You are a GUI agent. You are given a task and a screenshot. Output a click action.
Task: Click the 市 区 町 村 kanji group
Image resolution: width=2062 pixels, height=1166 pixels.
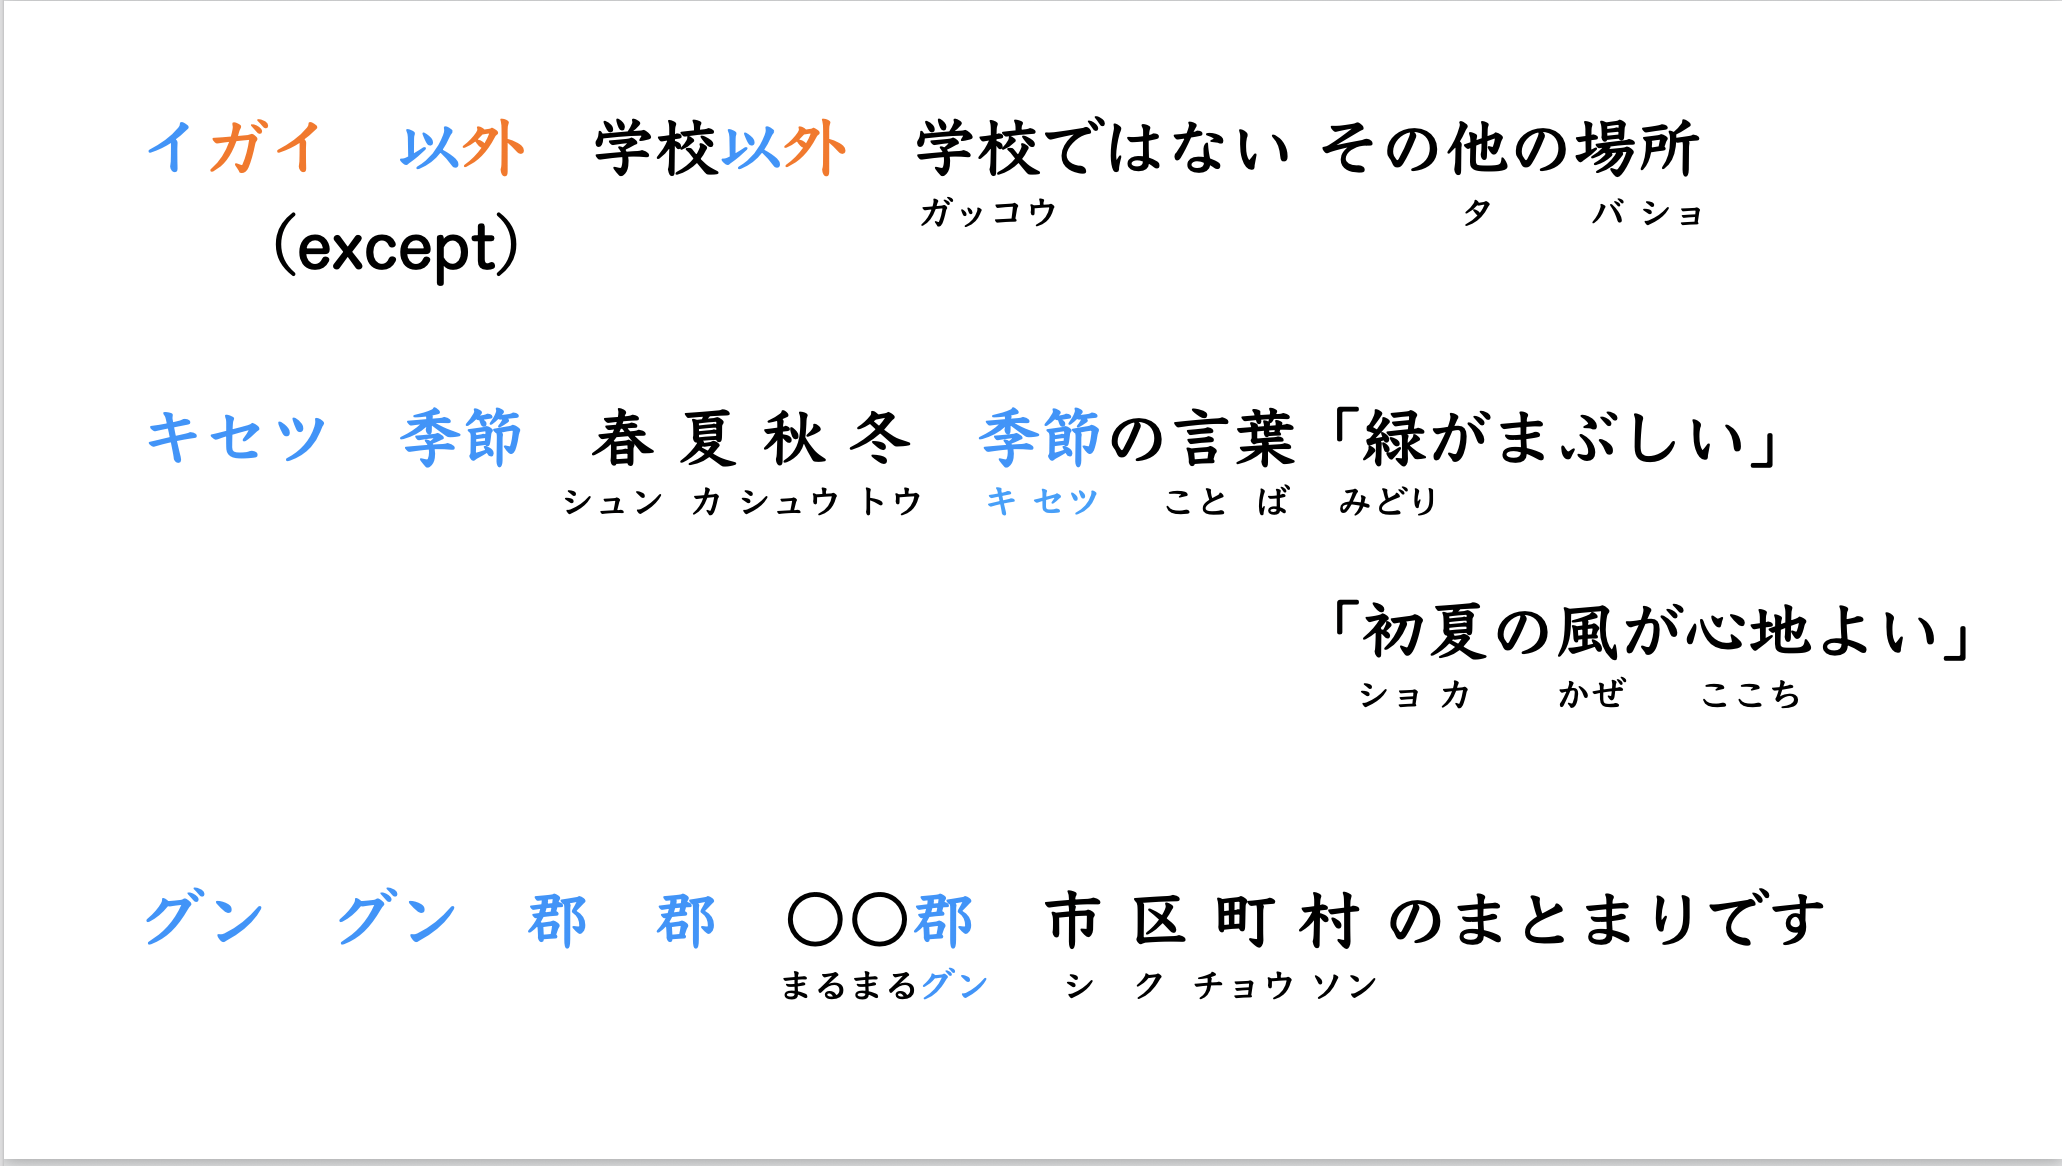tap(1202, 919)
